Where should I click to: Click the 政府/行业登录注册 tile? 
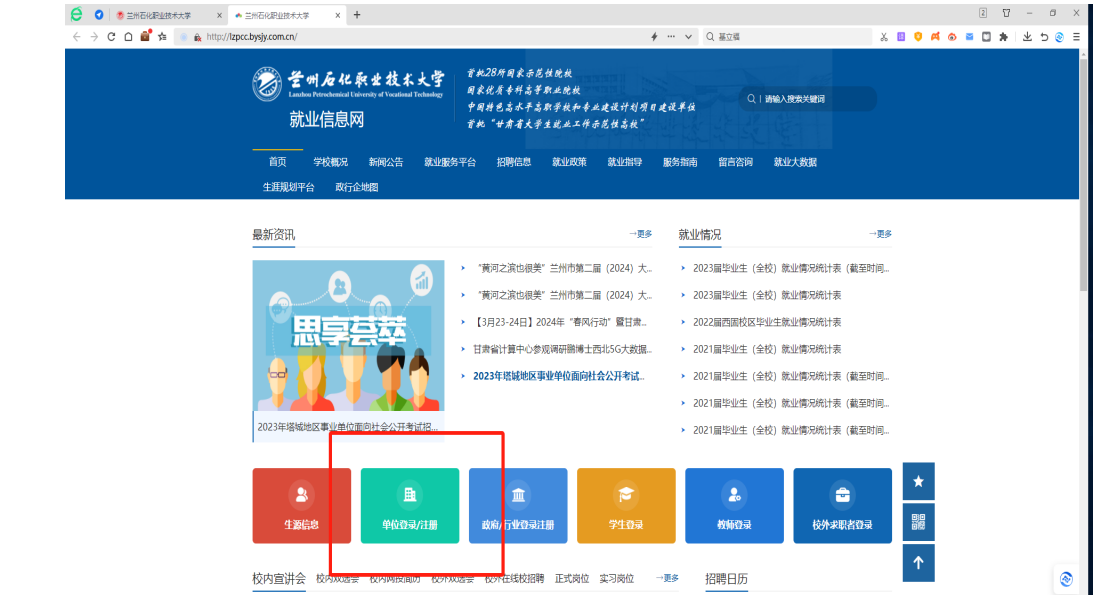pos(518,505)
